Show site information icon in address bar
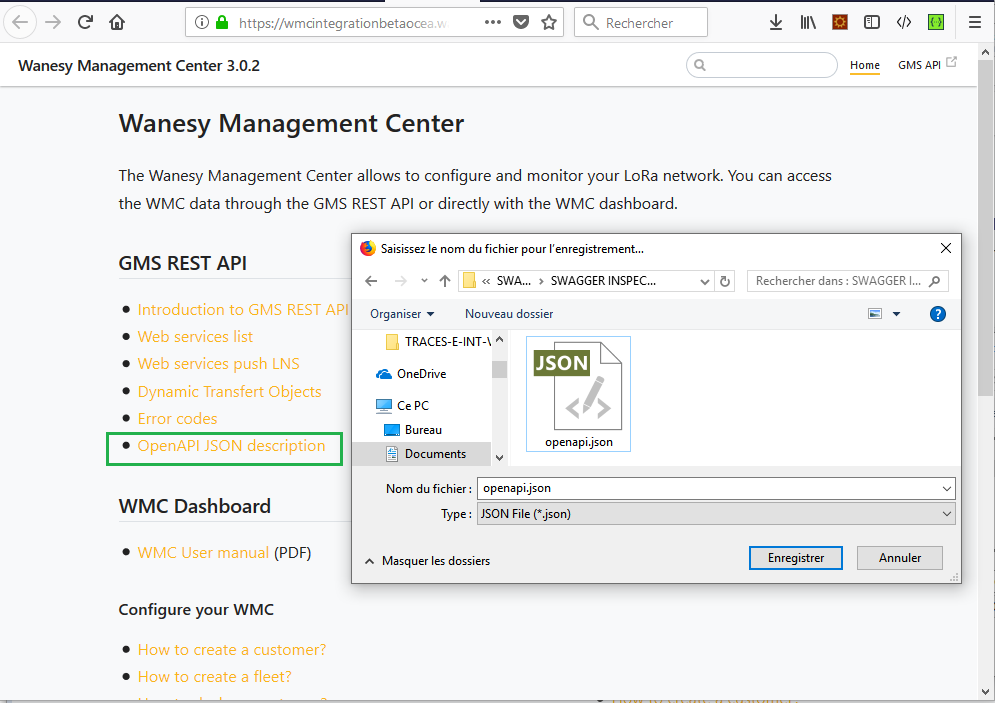995x703 pixels. [202, 22]
